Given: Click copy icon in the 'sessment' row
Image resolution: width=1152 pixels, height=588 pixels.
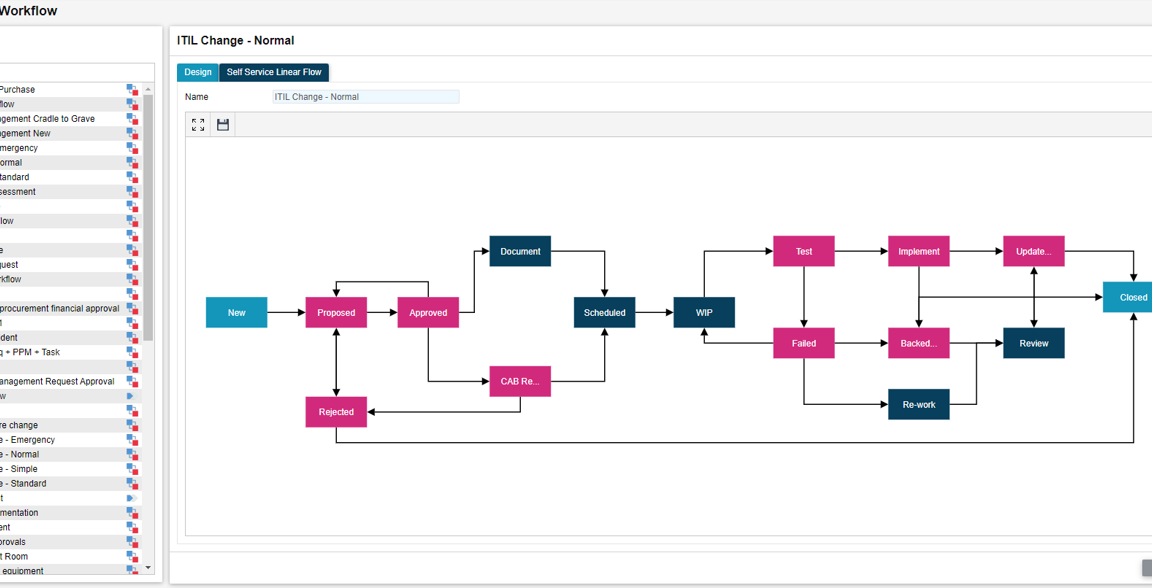Looking at the screenshot, I should [132, 192].
